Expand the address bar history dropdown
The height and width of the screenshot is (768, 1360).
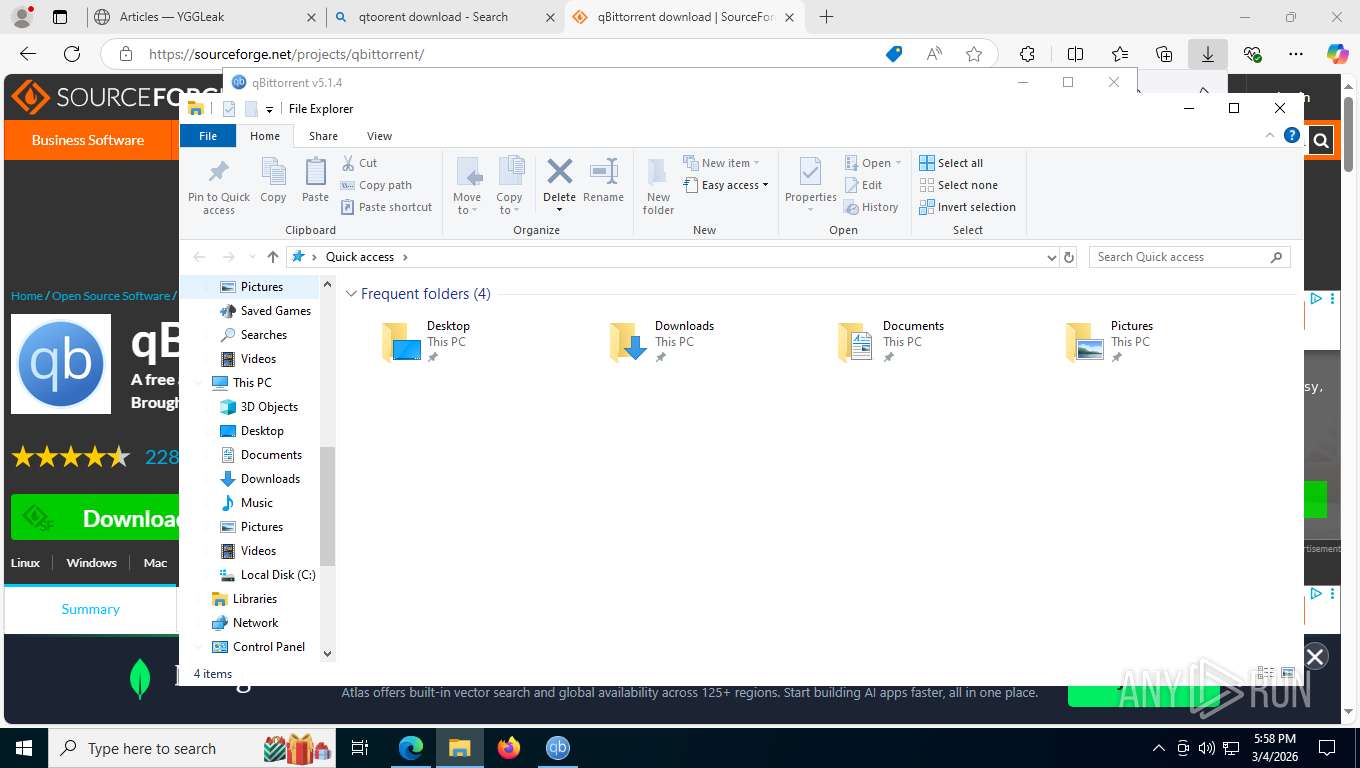point(1051,257)
